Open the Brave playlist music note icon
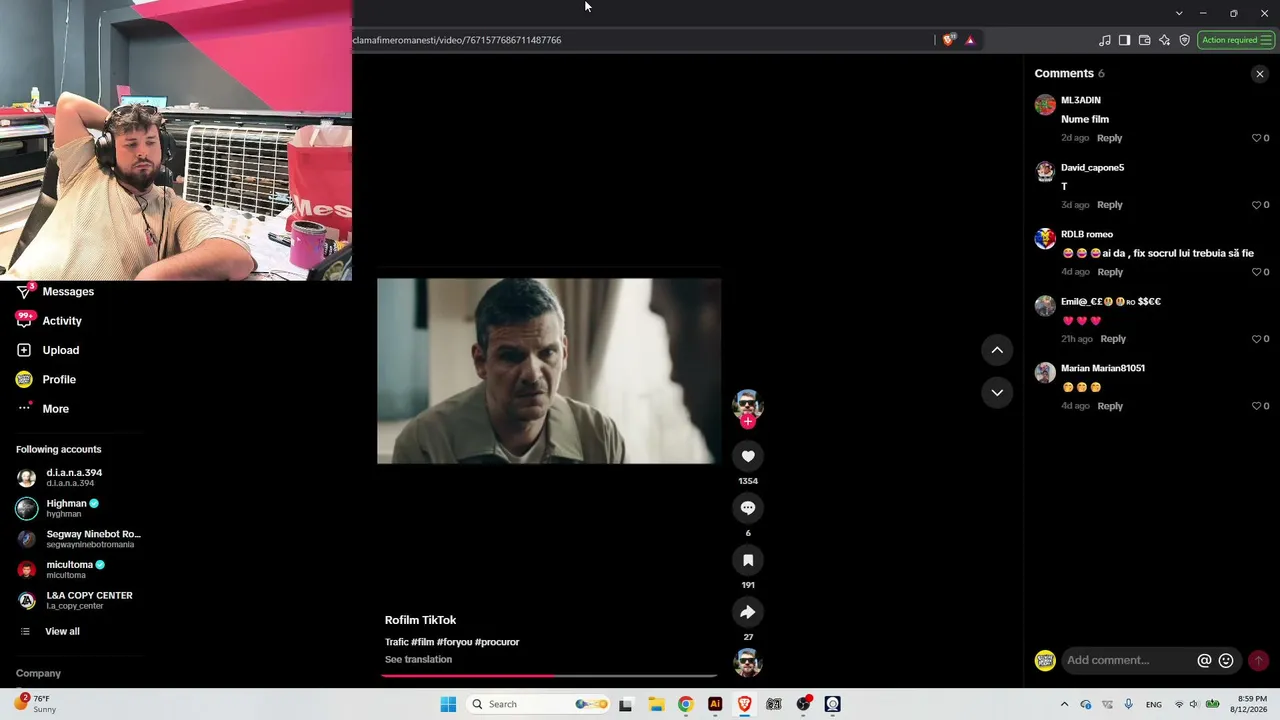The height and width of the screenshot is (720, 1280). (1105, 40)
